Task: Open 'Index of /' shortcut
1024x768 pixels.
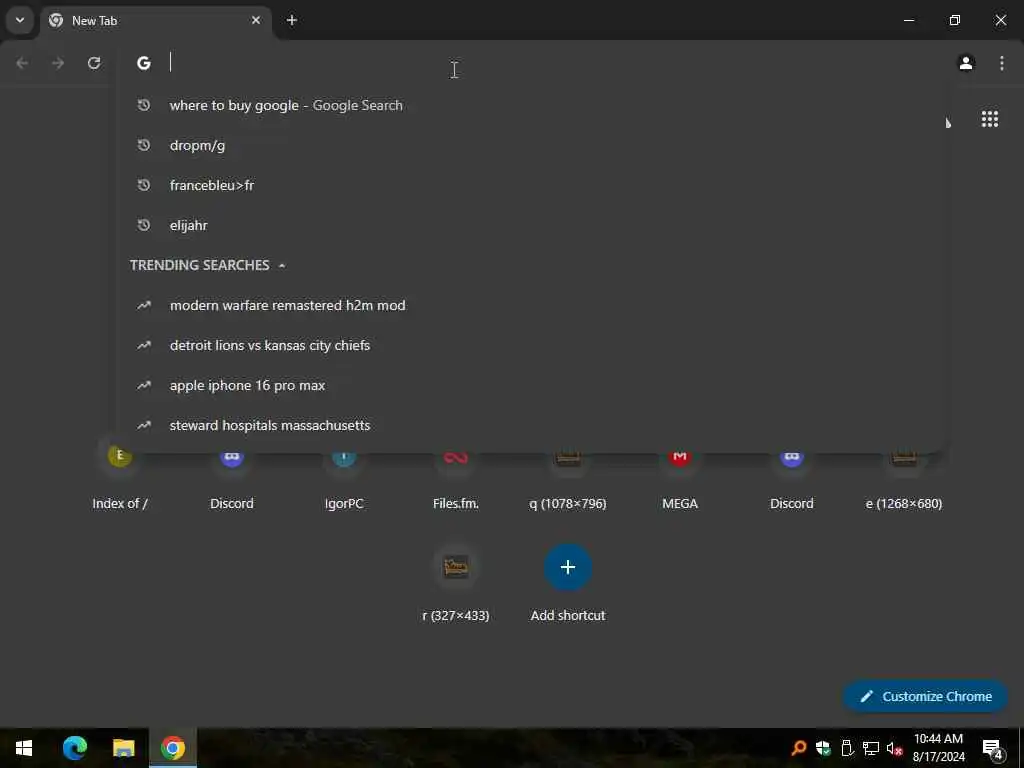Action: click(120, 480)
